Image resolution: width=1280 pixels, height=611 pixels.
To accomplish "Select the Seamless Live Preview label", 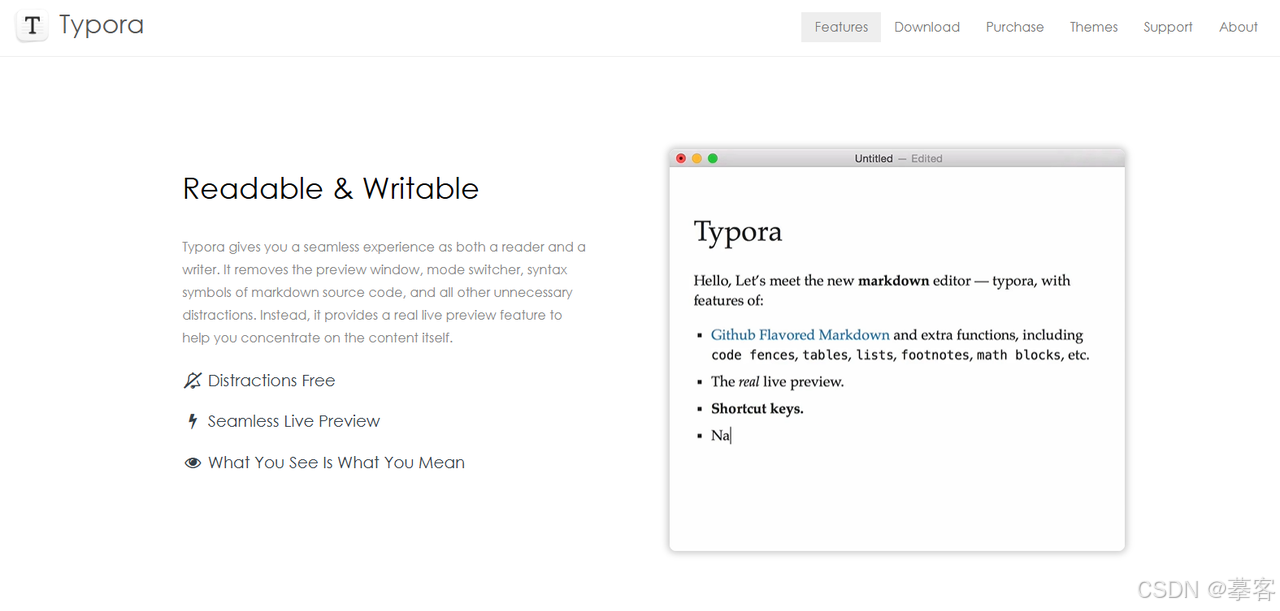I will 294,422.
